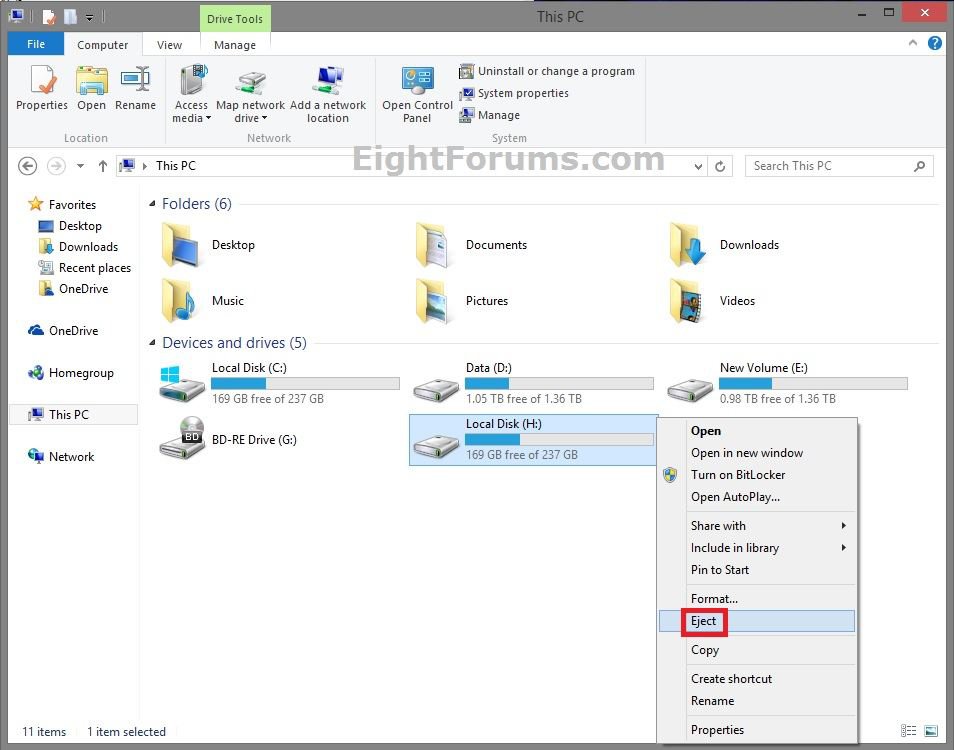Expand the Map network drive dropdown
Image resolution: width=954 pixels, height=750 pixels.
(250, 111)
